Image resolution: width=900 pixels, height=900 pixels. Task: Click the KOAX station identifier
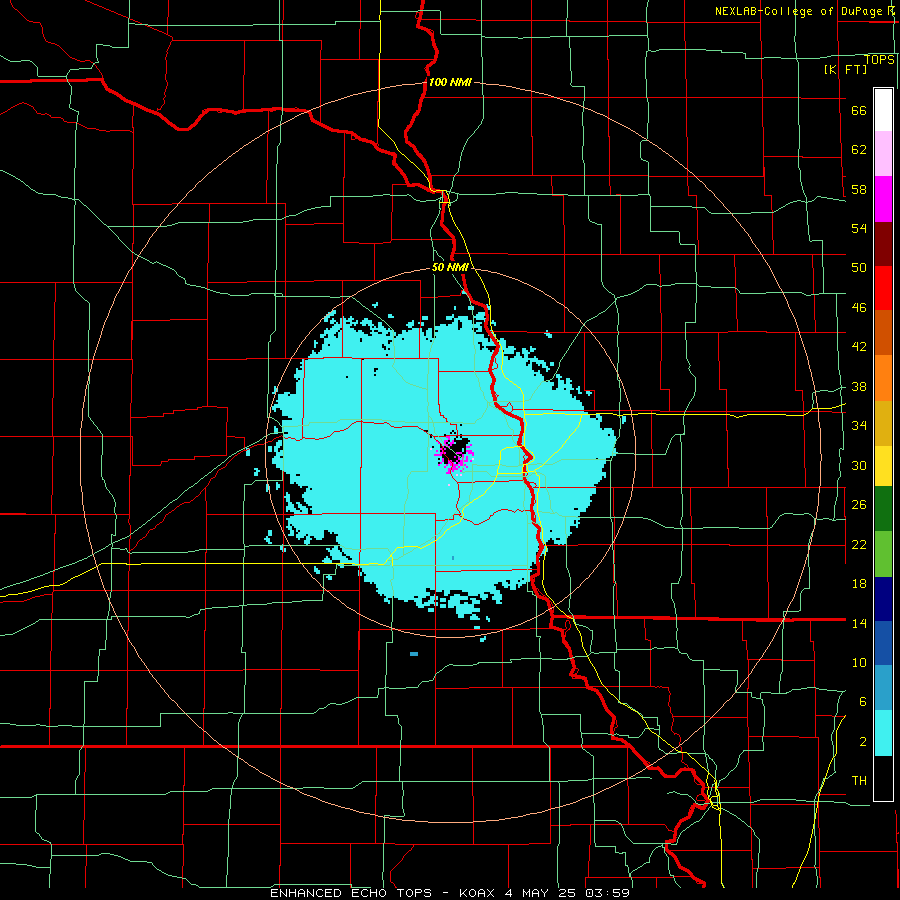point(476,893)
